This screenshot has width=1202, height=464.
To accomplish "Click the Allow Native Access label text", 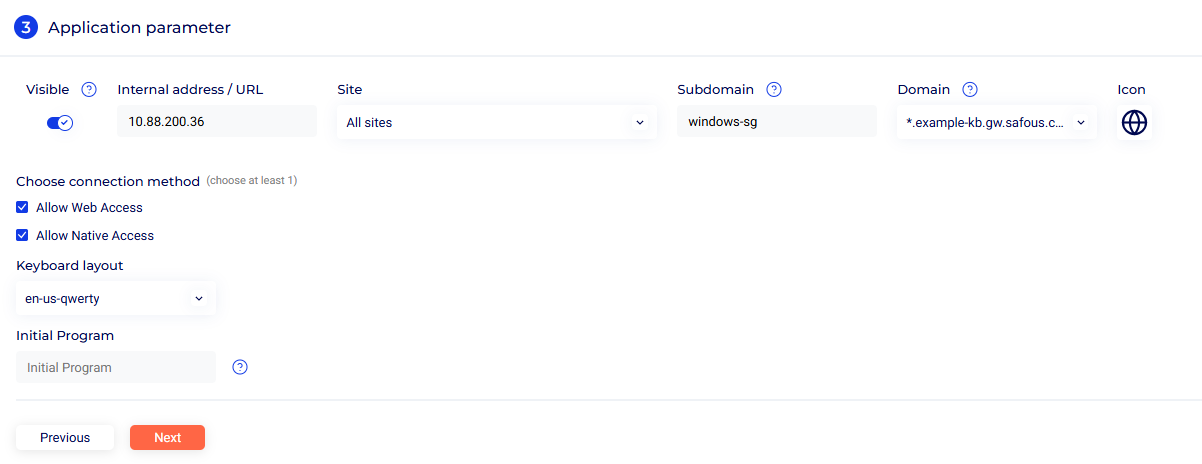I will [95, 236].
